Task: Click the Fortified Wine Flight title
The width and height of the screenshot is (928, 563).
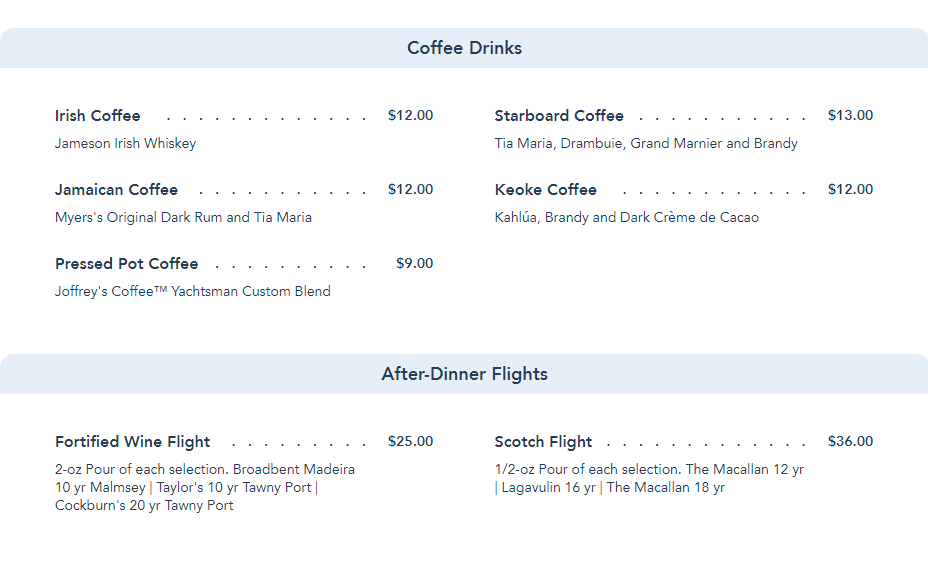Action: (x=133, y=442)
